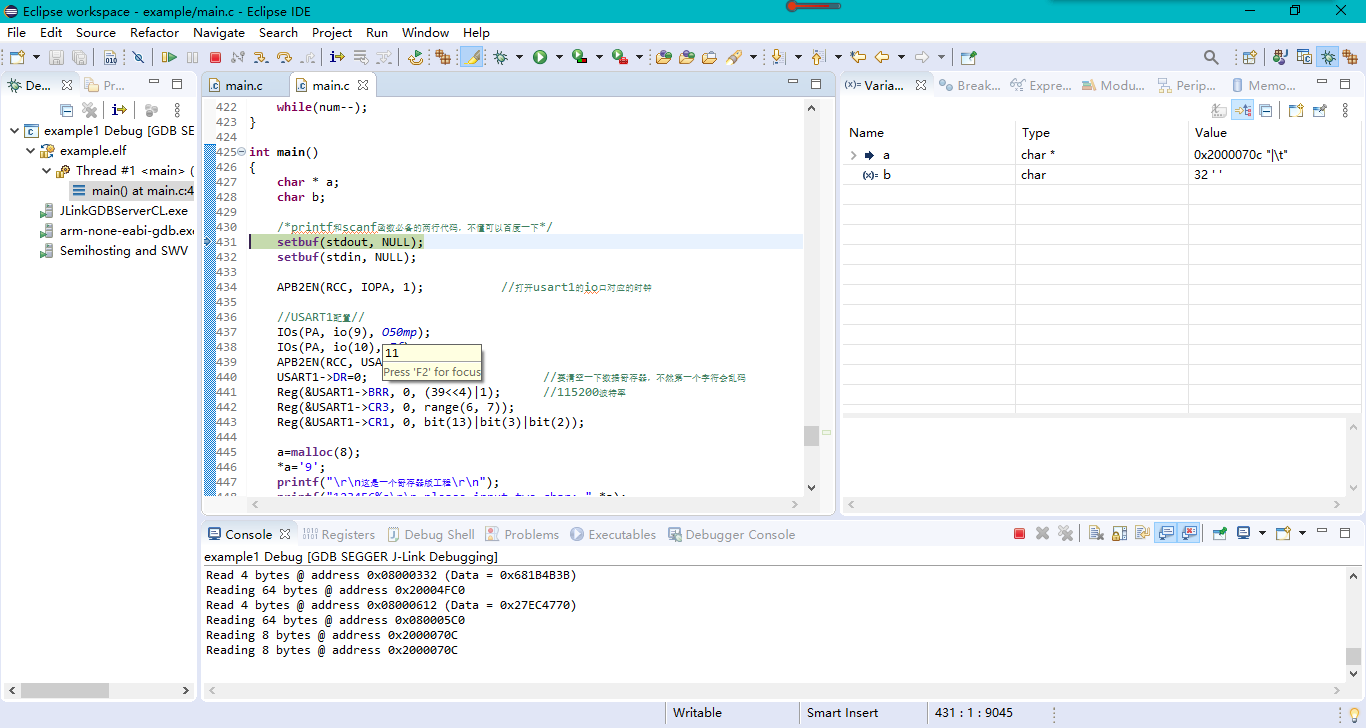Switch to the Debug perspective bug icon
The image size is (1366, 728).
(1328, 57)
